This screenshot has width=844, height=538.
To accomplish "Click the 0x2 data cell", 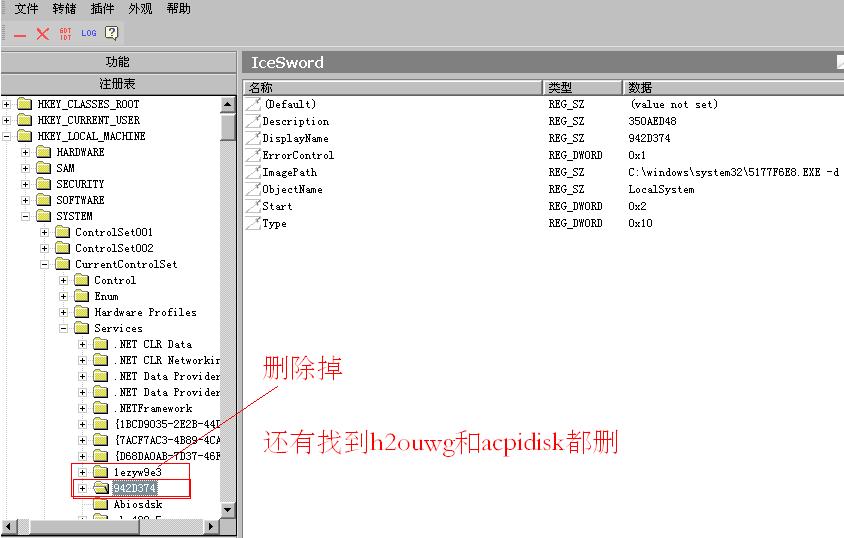I will coord(637,206).
